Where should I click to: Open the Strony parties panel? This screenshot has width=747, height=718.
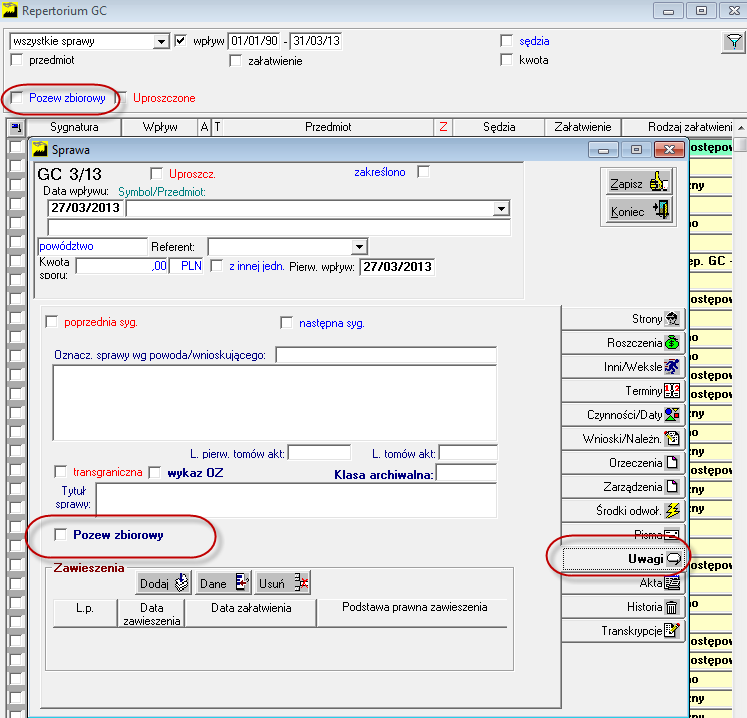pyautogui.click(x=623, y=319)
